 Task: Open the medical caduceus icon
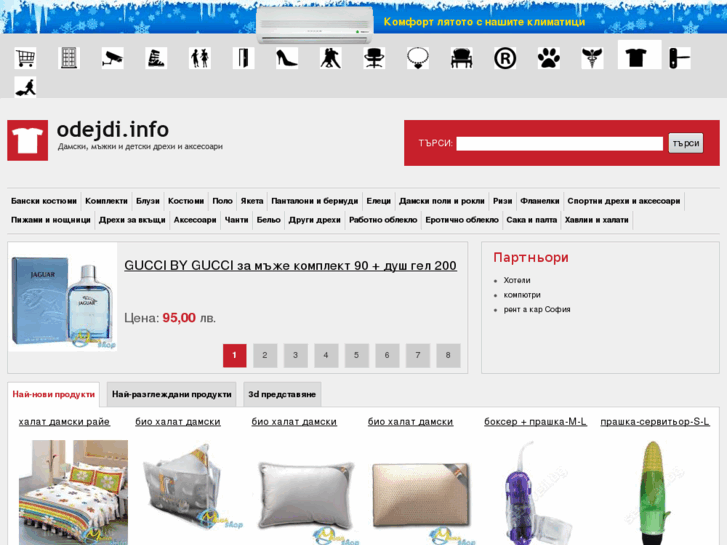click(592, 58)
